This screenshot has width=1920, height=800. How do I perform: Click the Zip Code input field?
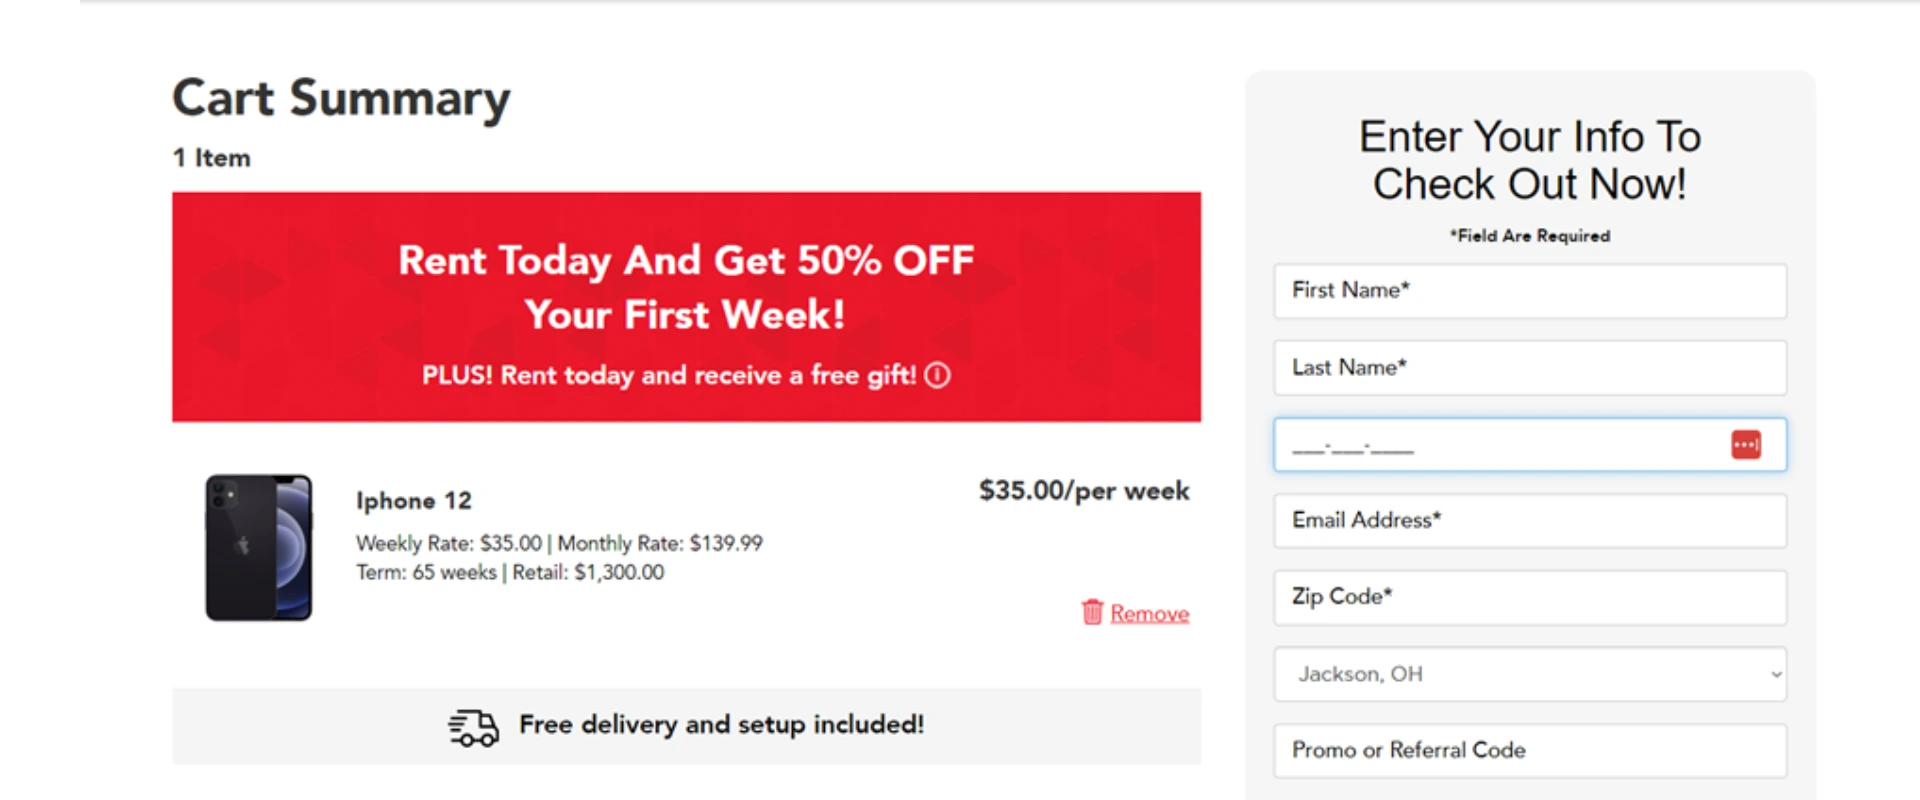[x=1529, y=597]
